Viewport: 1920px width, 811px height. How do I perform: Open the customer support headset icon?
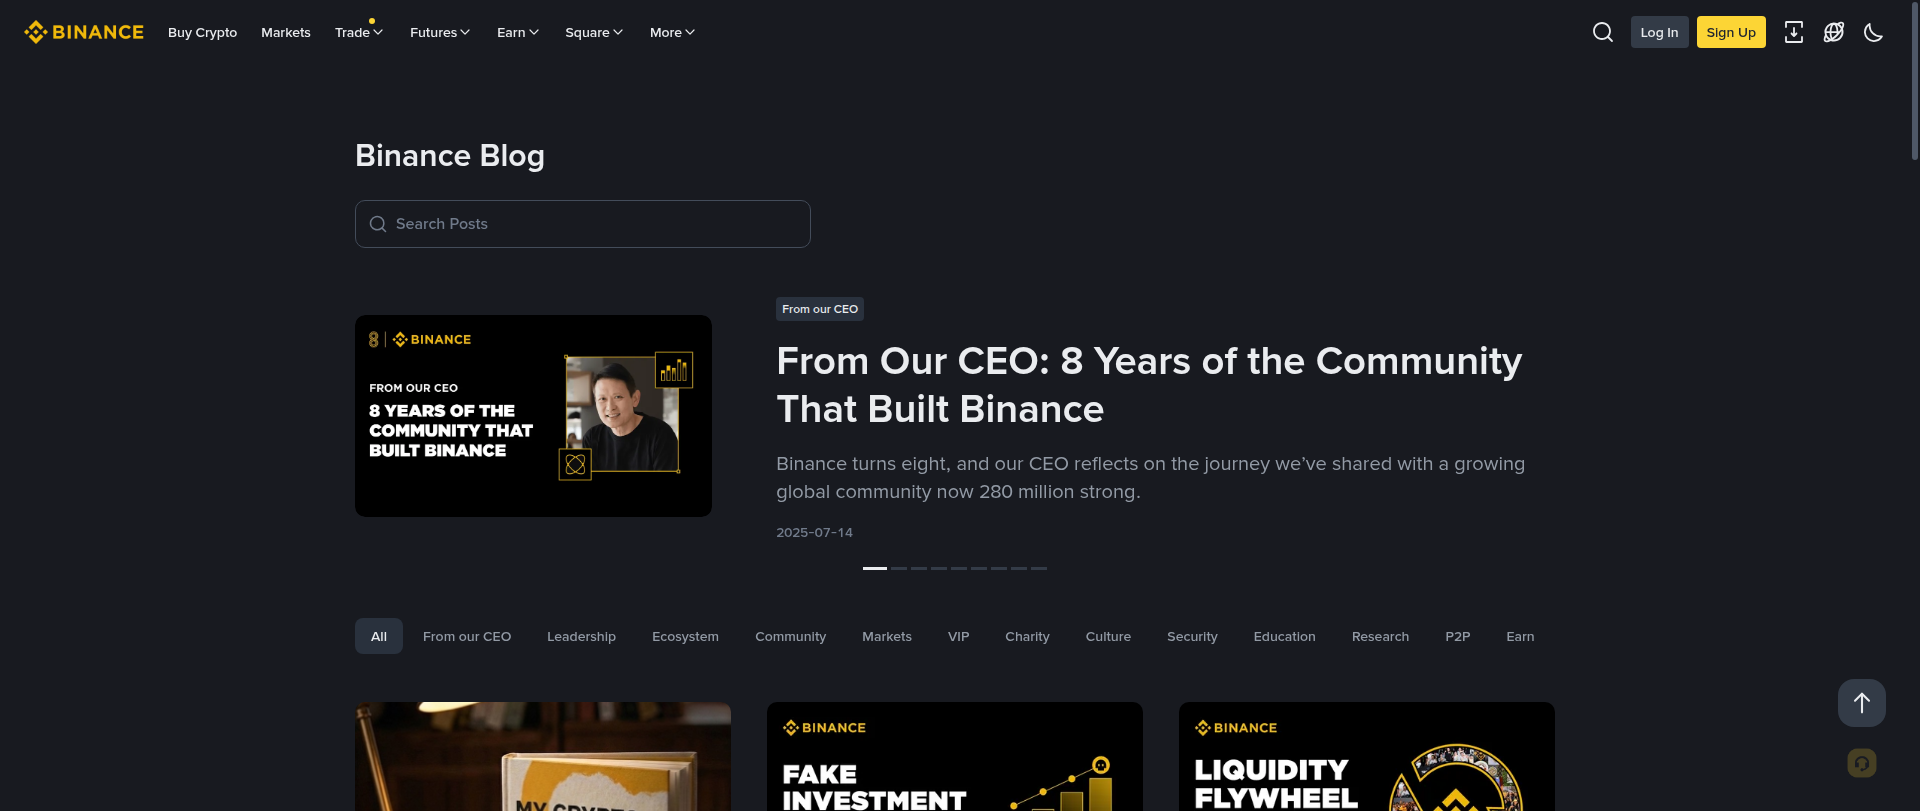[x=1862, y=763]
